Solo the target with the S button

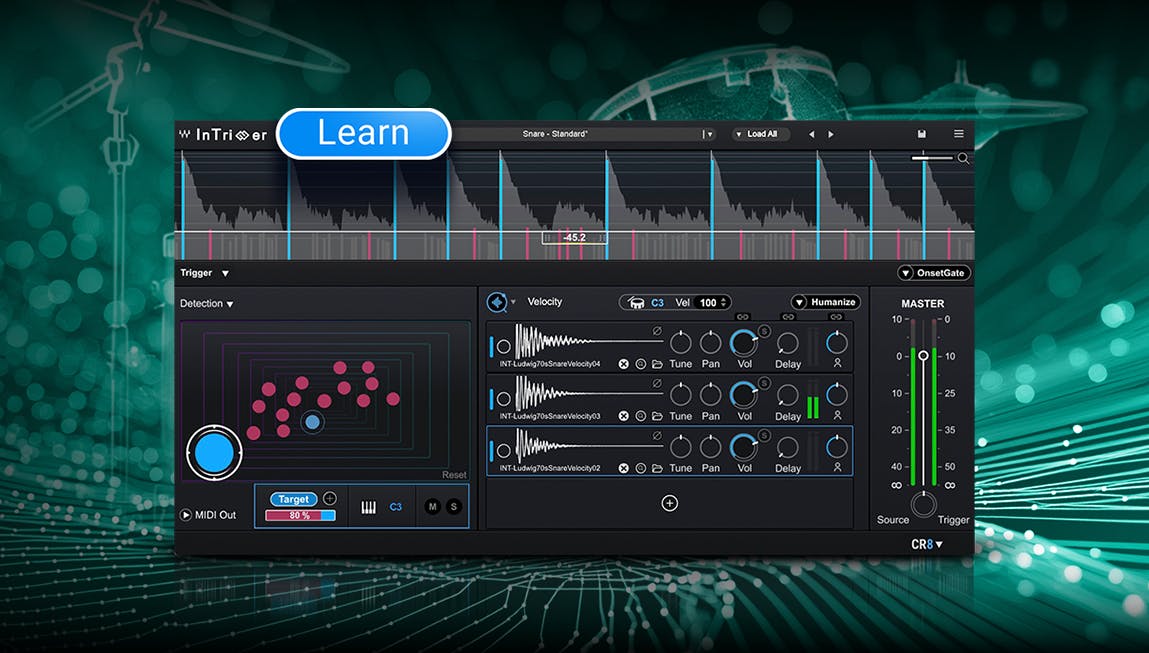454,506
